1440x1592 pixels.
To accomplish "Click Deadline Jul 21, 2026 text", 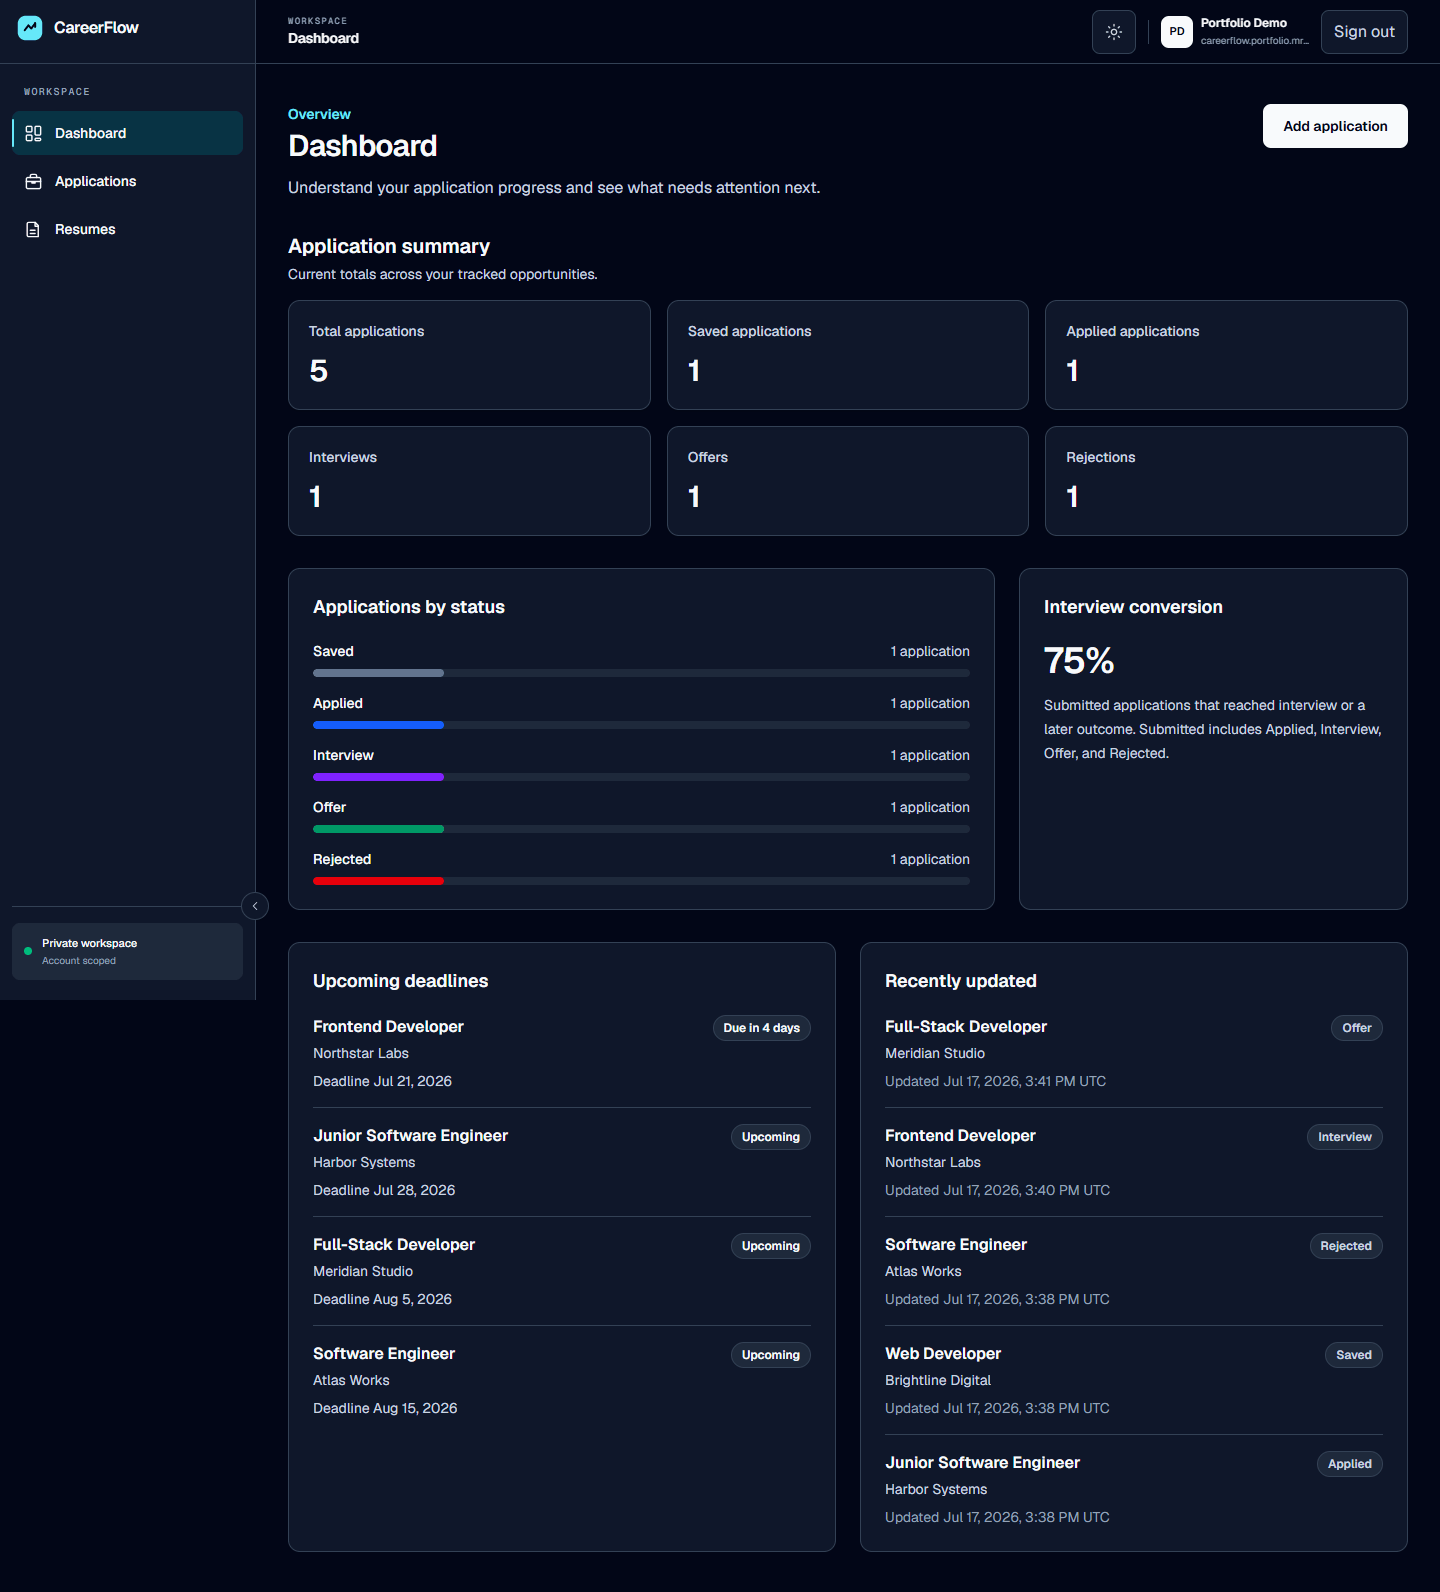I will tap(382, 1081).
